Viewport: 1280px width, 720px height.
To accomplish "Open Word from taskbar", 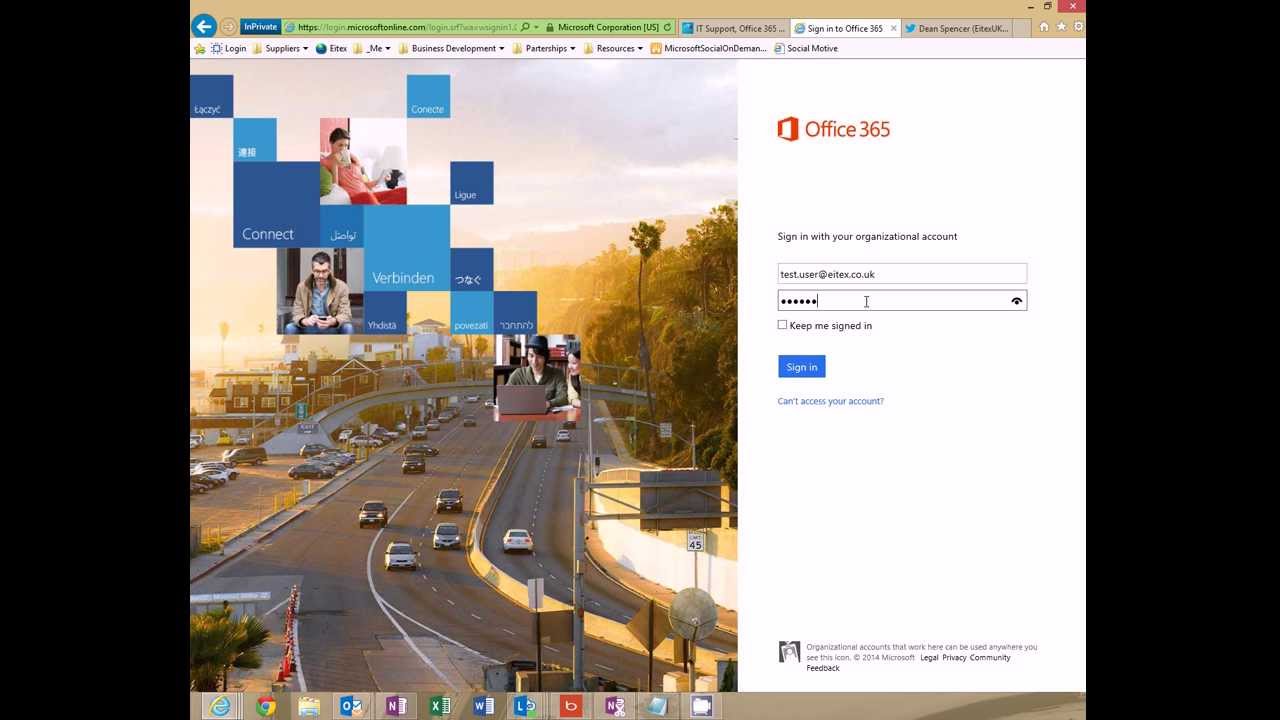I will (484, 706).
